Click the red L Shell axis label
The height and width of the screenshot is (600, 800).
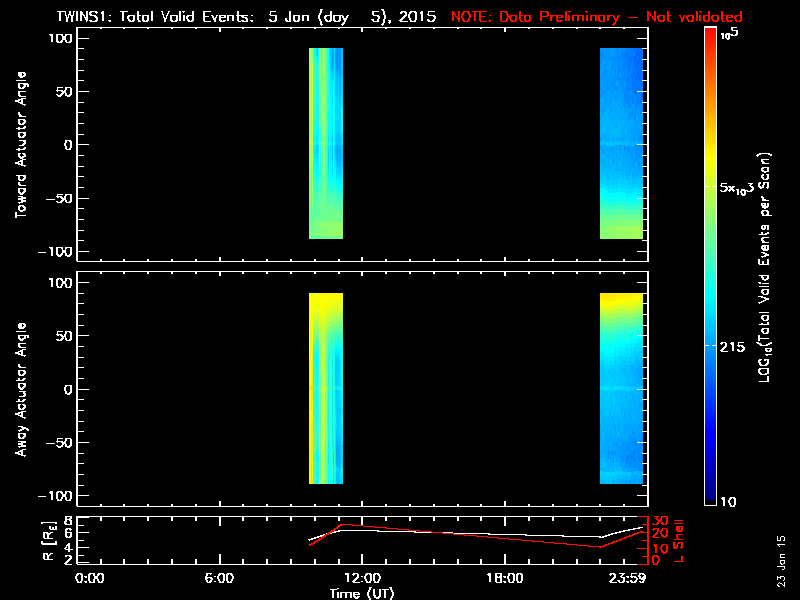click(x=680, y=540)
